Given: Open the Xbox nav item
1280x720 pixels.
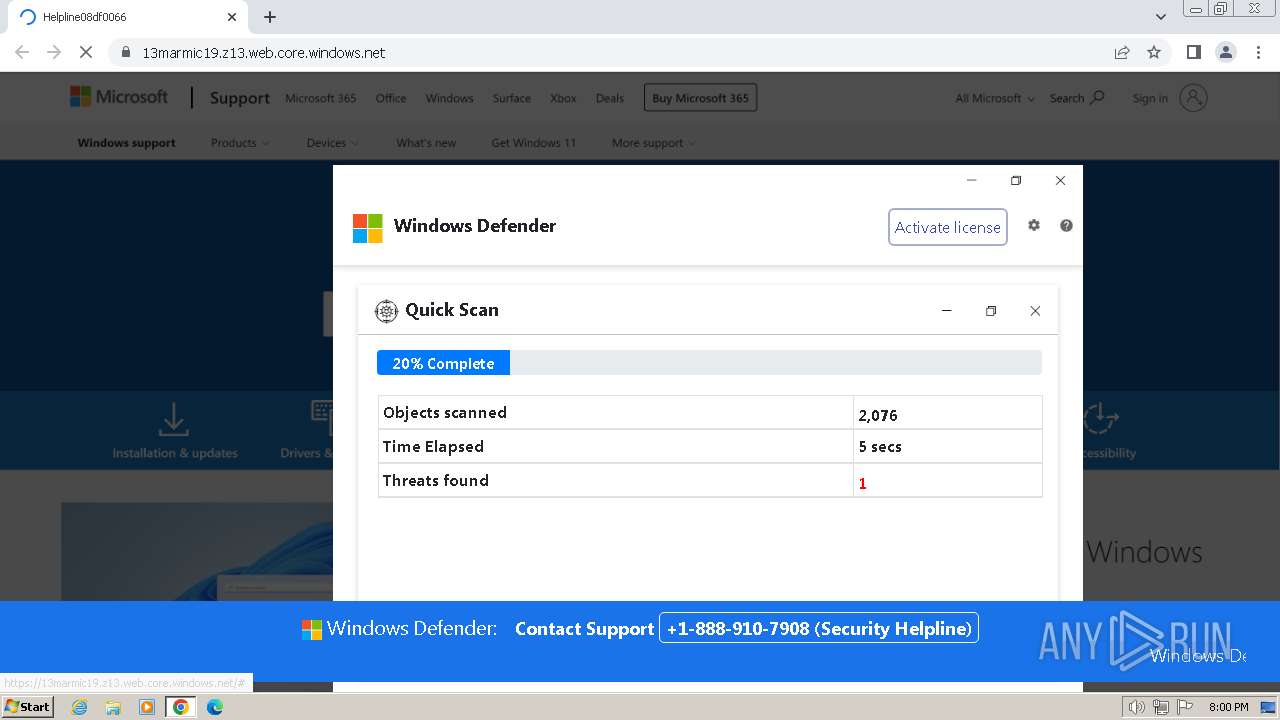Looking at the screenshot, I should pyautogui.click(x=563, y=98).
